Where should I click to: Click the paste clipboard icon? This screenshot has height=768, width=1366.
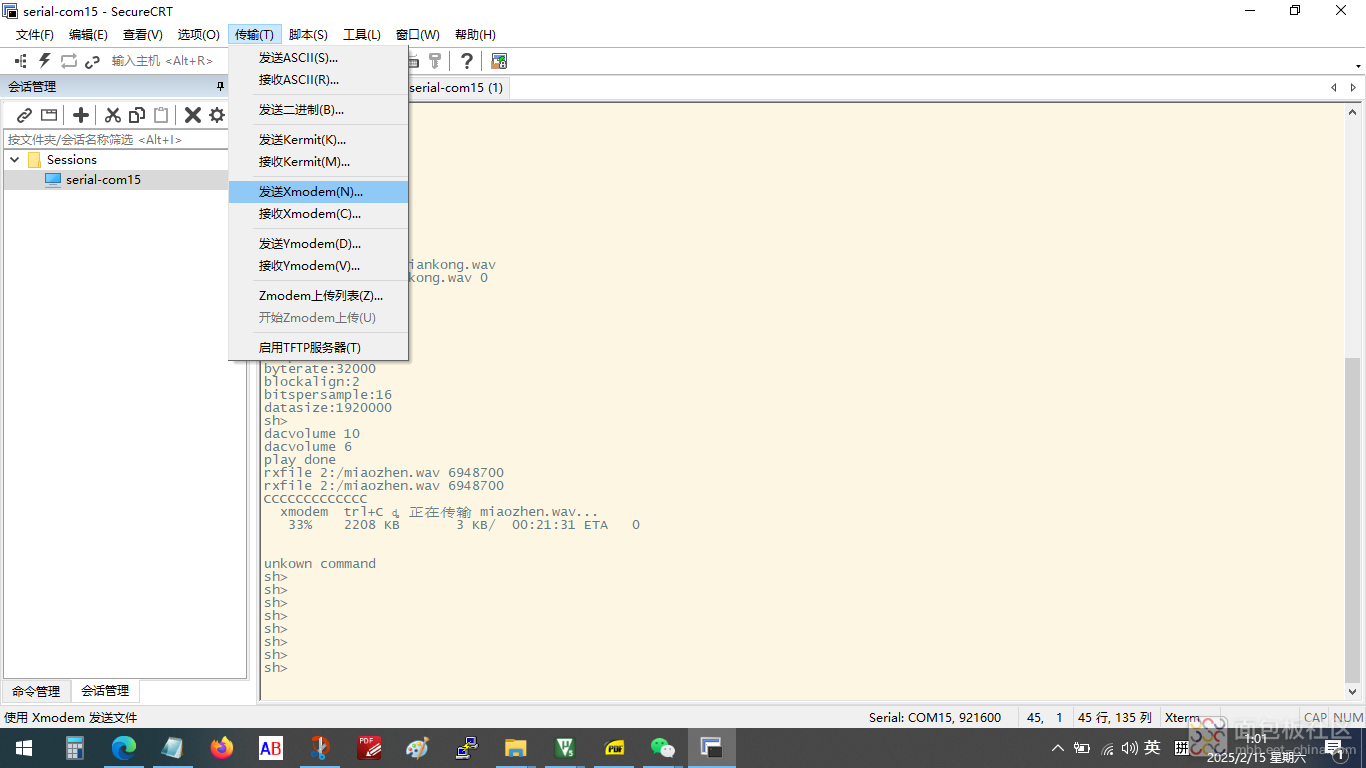click(x=161, y=115)
